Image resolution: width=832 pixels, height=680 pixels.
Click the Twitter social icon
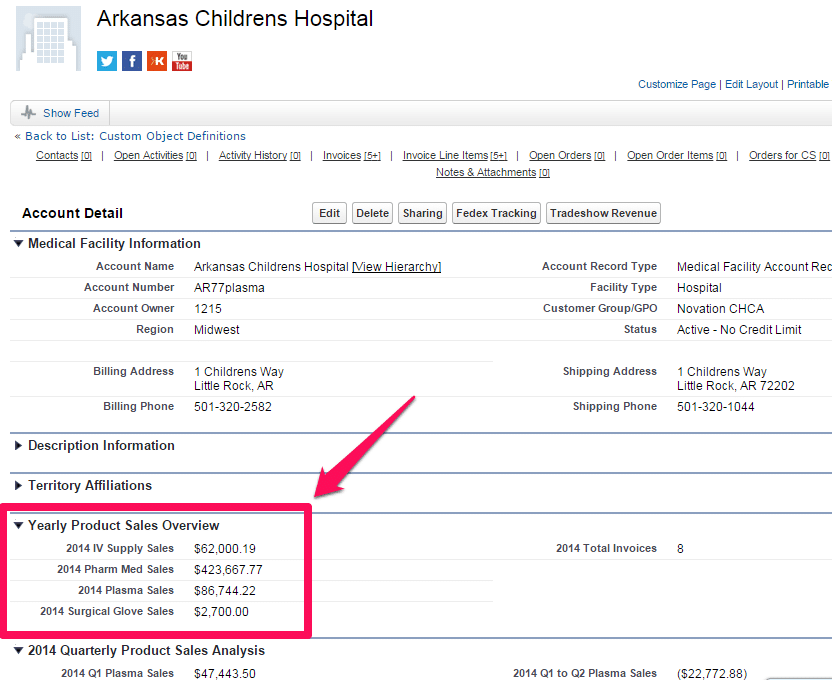[x=107, y=61]
